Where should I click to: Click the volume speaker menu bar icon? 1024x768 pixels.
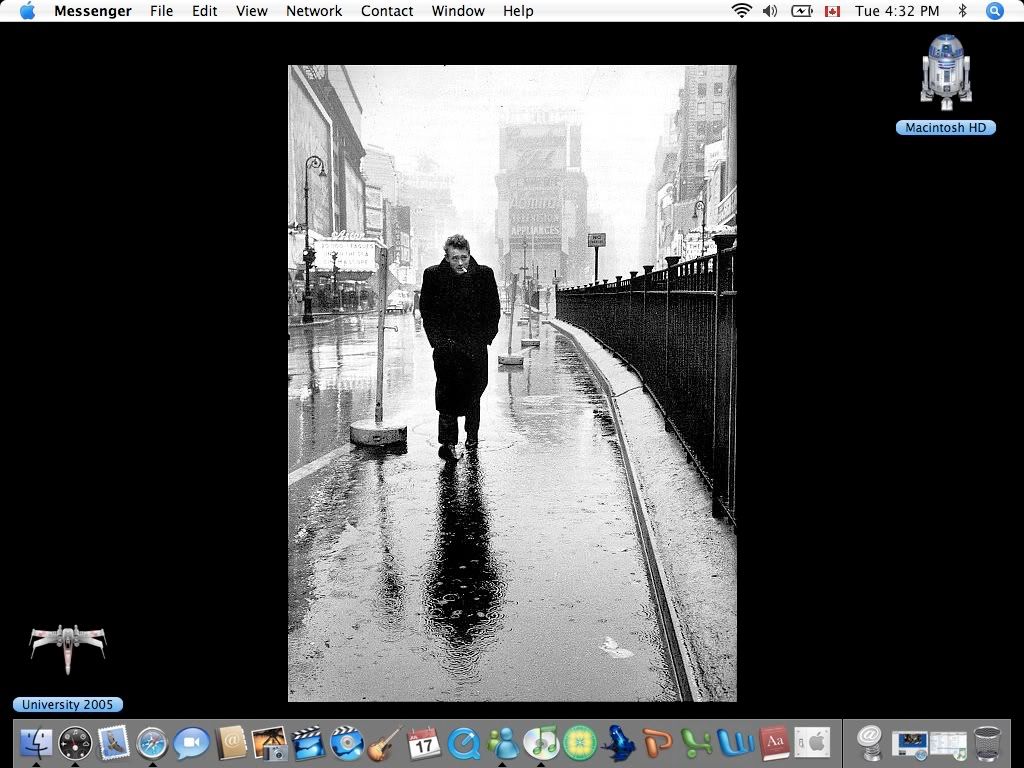click(770, 10)
